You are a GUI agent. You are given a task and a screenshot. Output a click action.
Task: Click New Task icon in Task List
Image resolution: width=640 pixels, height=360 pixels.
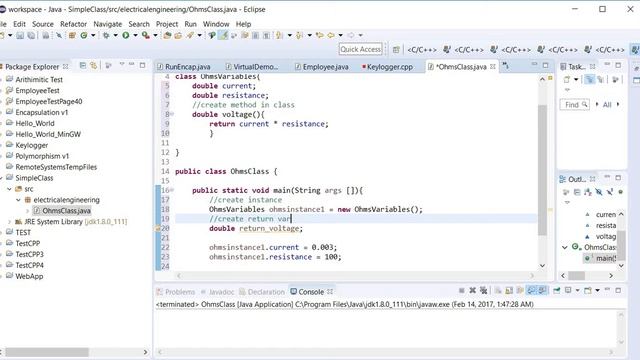pos(567,80)
